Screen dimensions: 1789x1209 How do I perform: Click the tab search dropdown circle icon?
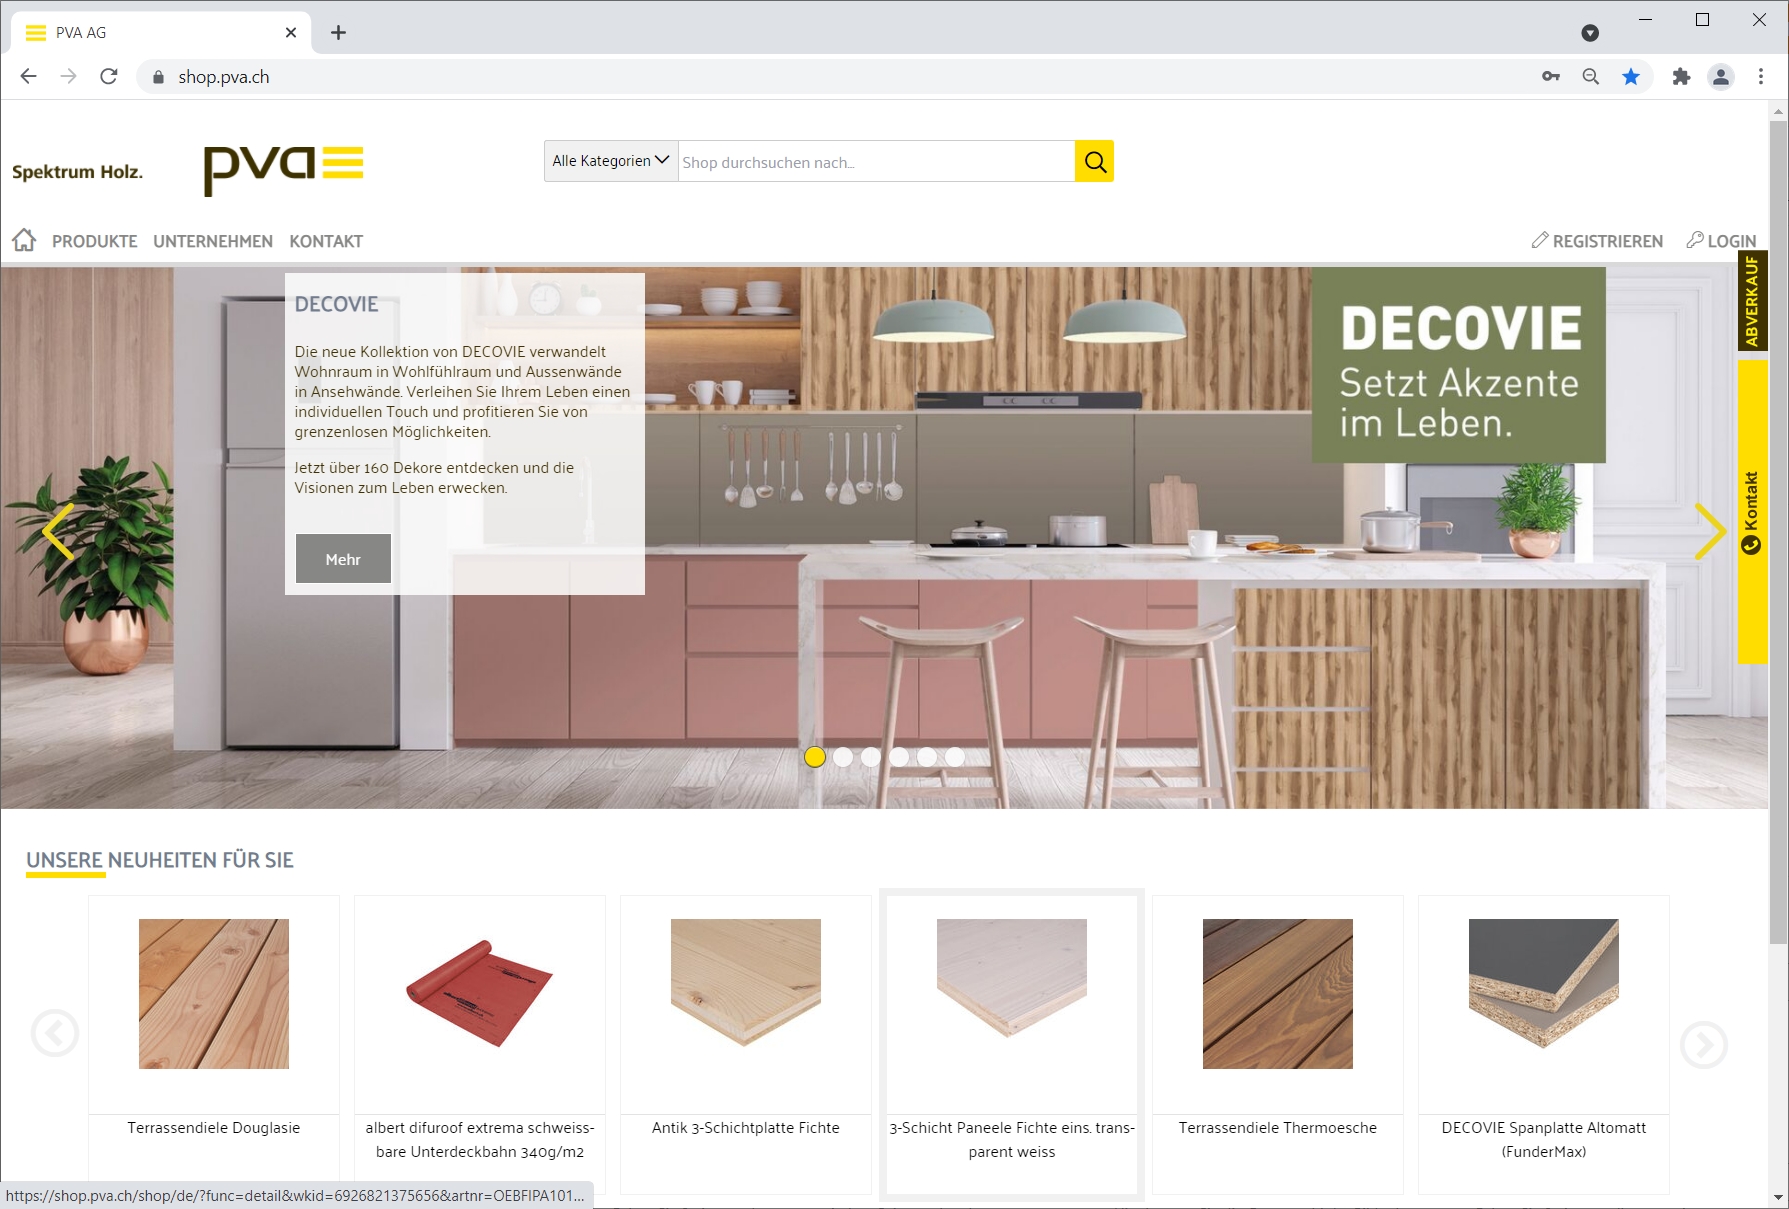[x=1590, y=33]
